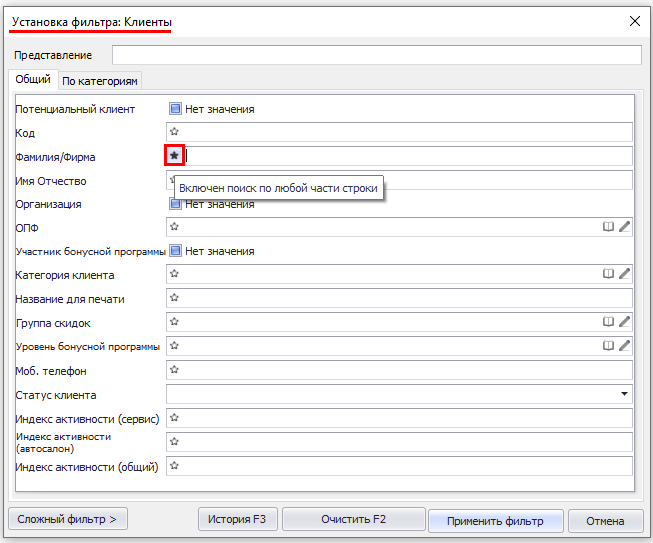Toggle the Участник бонусной программы checkbox
Viewport: 653px width, 543px height.
(x=175, y=251)
